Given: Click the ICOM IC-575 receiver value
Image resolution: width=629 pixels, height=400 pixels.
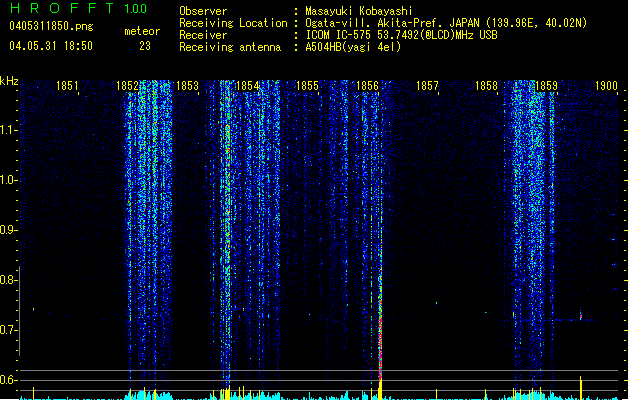Looking at the screenshot, I should (x=402, y=35).
